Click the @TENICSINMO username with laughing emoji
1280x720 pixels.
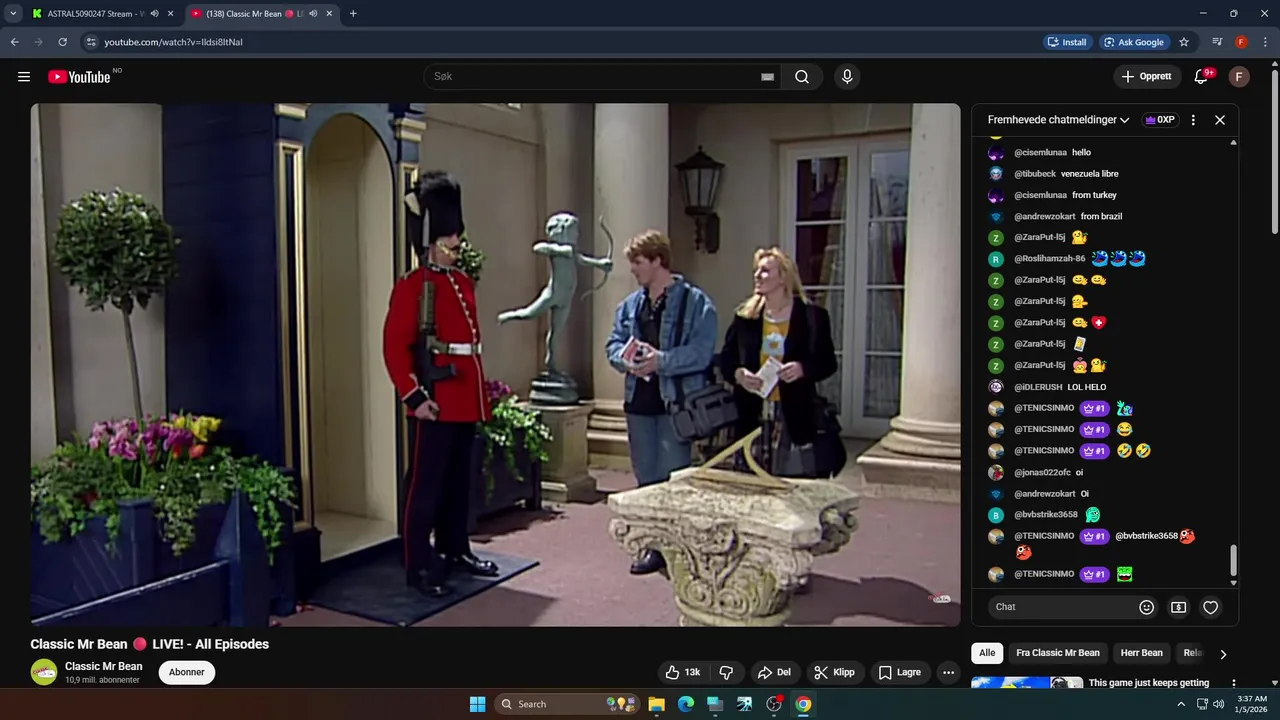pyautogui.click(x=1044, y=429)
